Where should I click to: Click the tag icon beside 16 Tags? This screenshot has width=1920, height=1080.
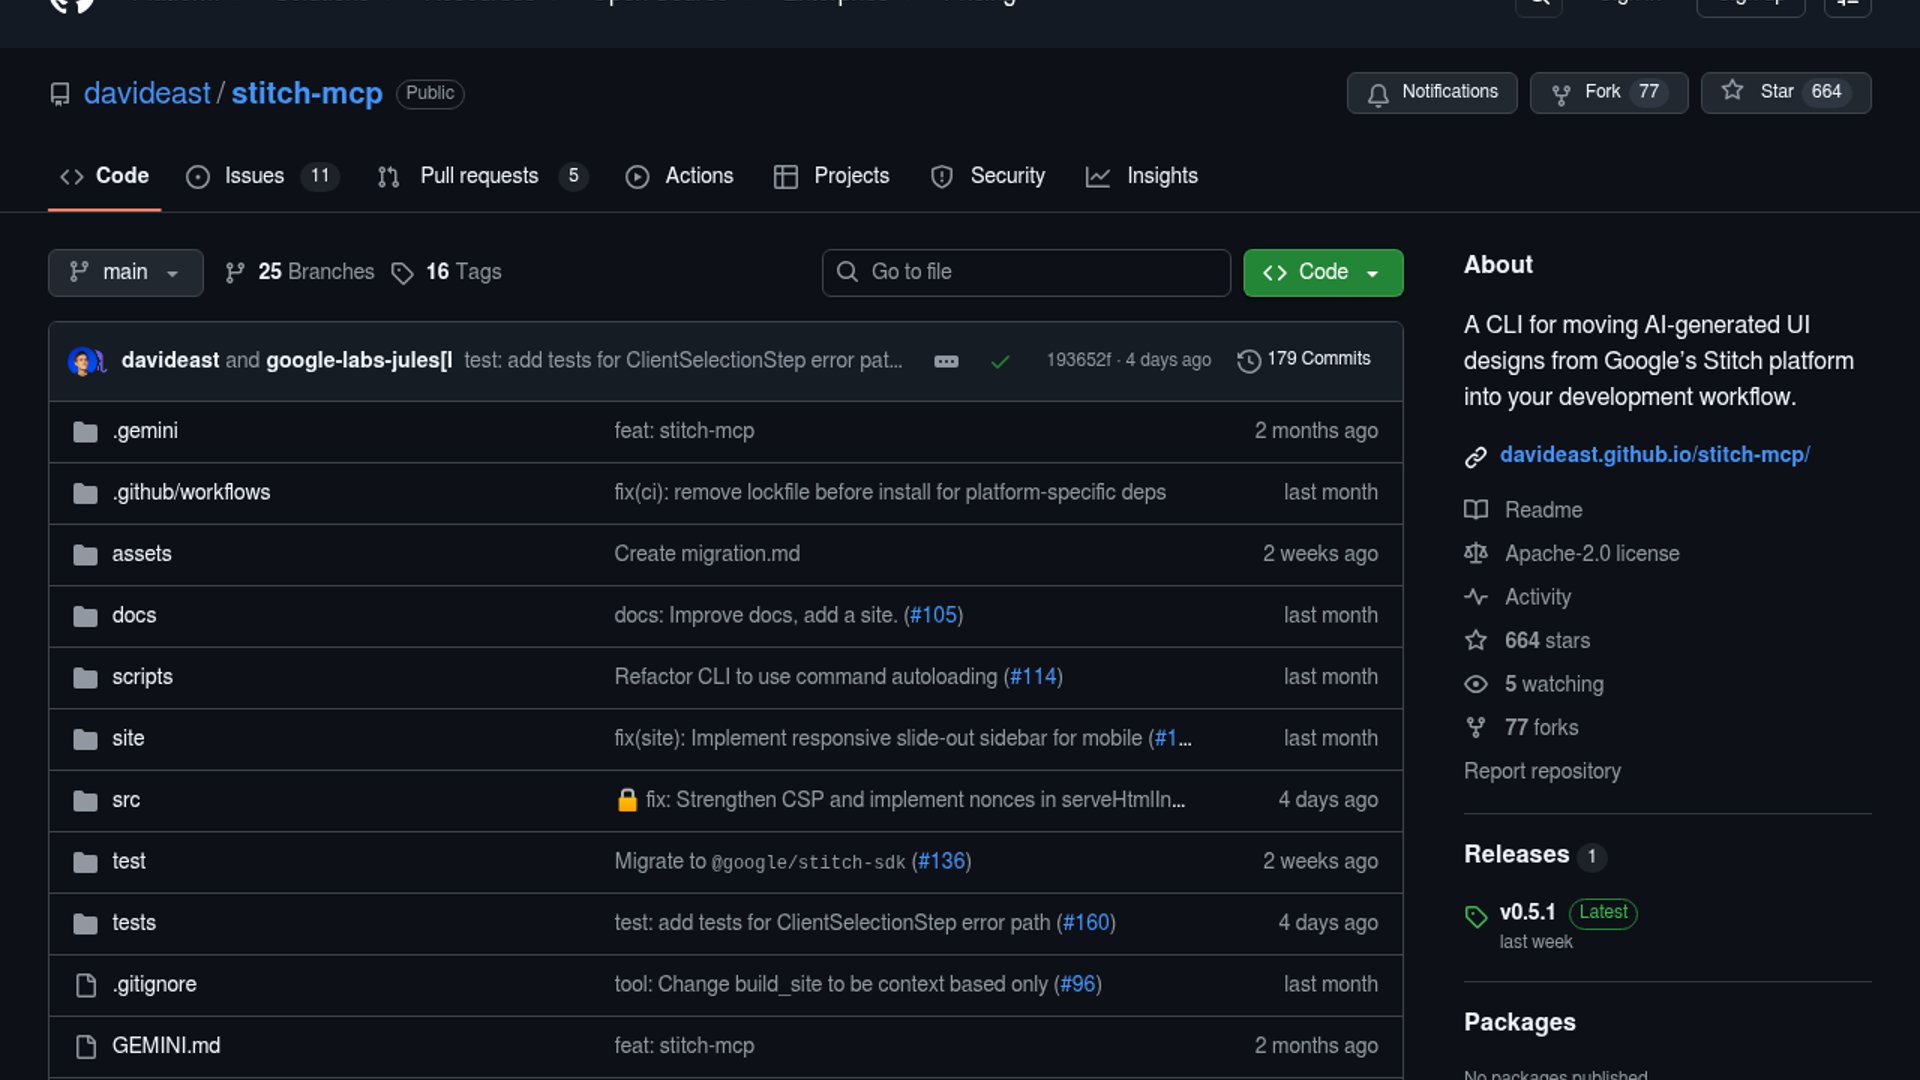(402, 273)
